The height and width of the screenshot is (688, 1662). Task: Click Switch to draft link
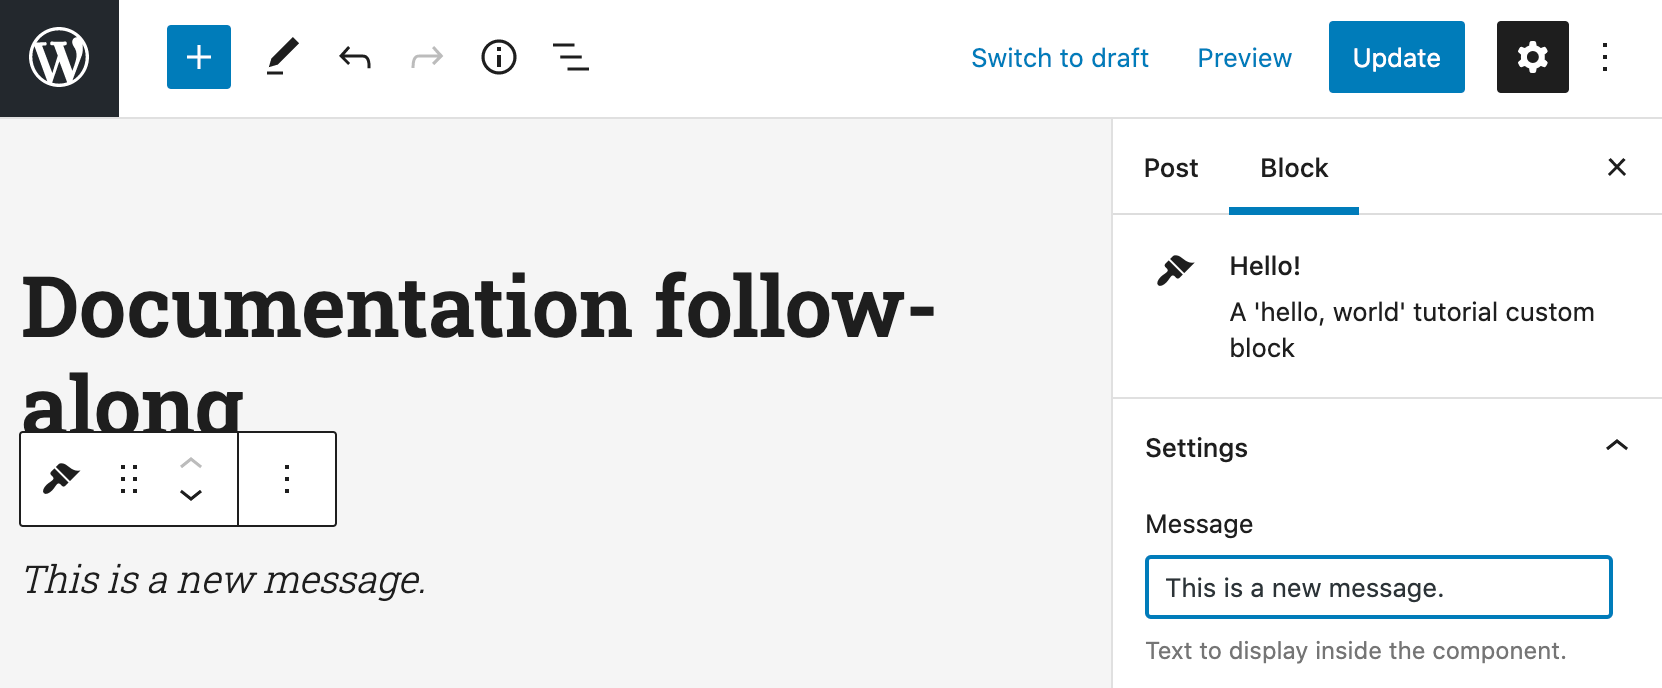click(x=1060, y=58)
